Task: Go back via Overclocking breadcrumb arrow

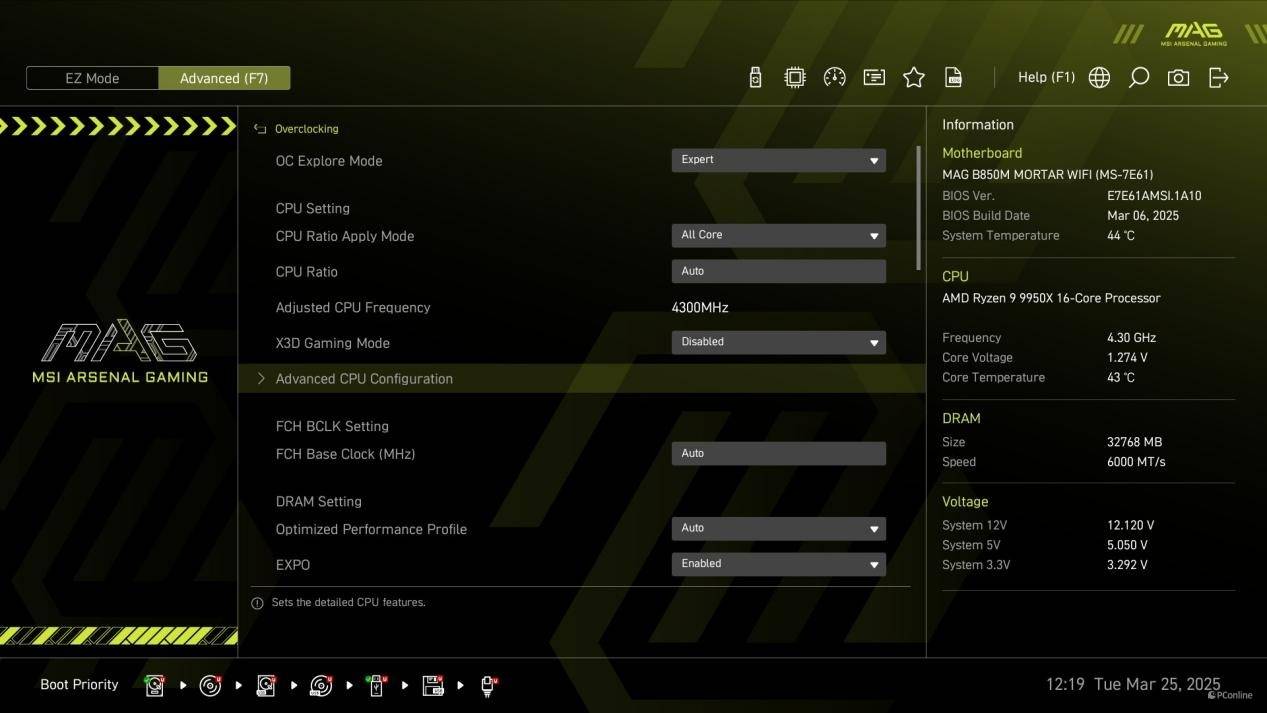Action: pyautogui.click(x=260, y=129)
